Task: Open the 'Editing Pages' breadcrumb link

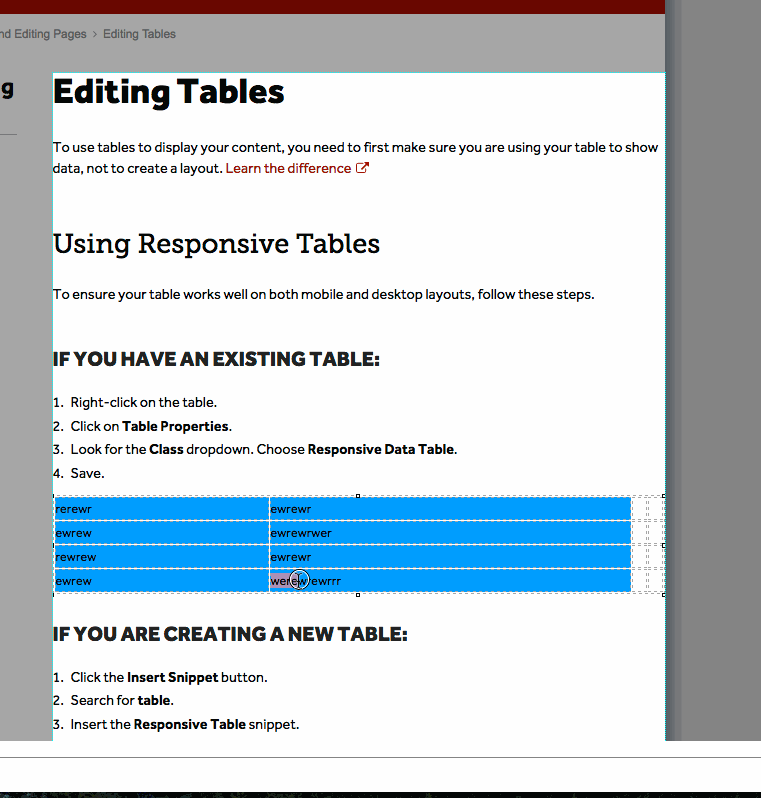Action: (43, 34)
